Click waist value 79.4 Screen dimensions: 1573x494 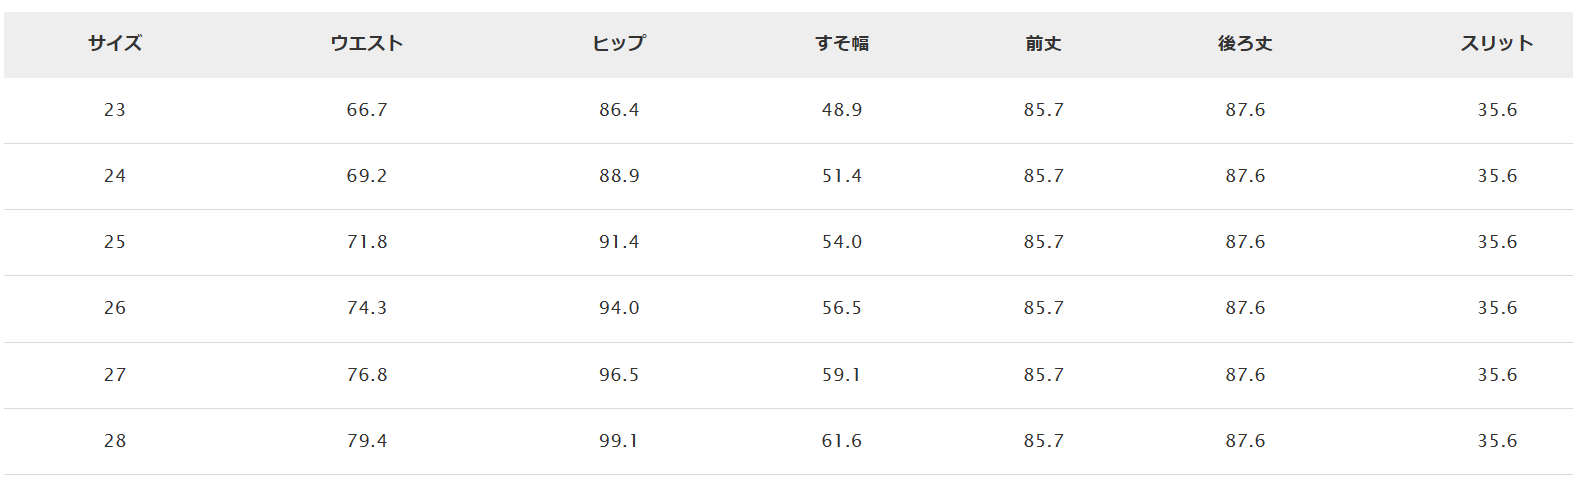(367, 441)
